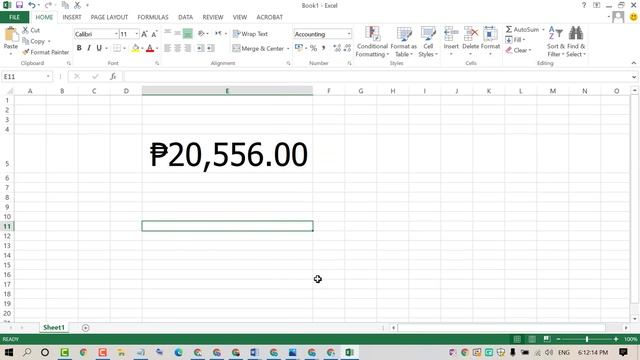Click the zoom in plus button

tap(616, 339)
